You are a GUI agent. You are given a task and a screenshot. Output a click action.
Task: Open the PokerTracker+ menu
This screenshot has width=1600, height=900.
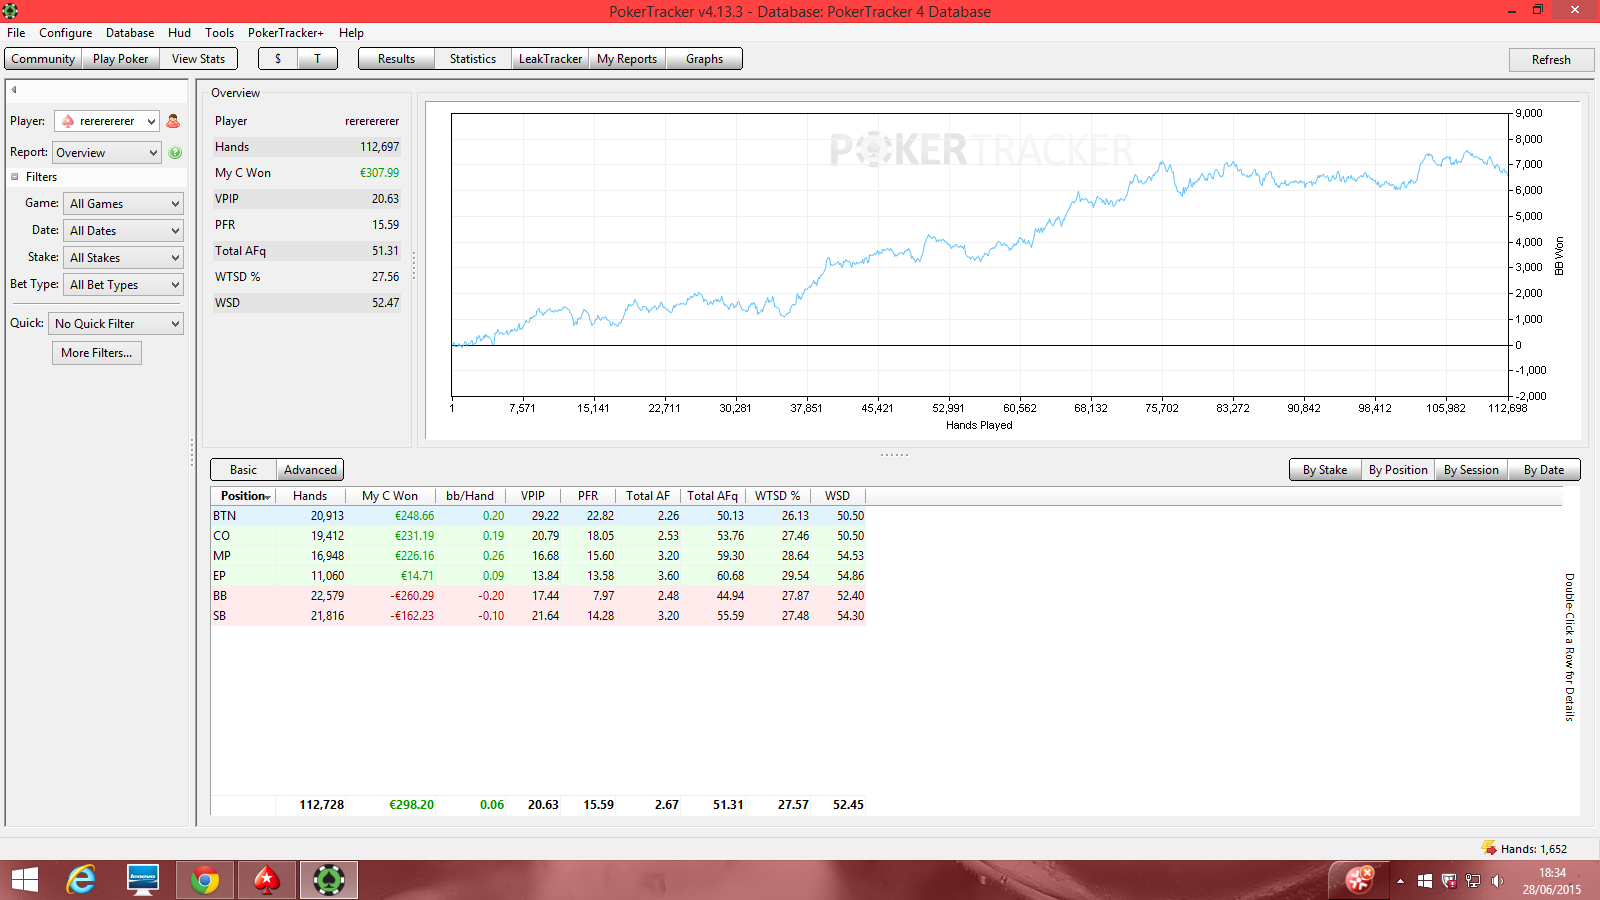[x=286, y=33]
